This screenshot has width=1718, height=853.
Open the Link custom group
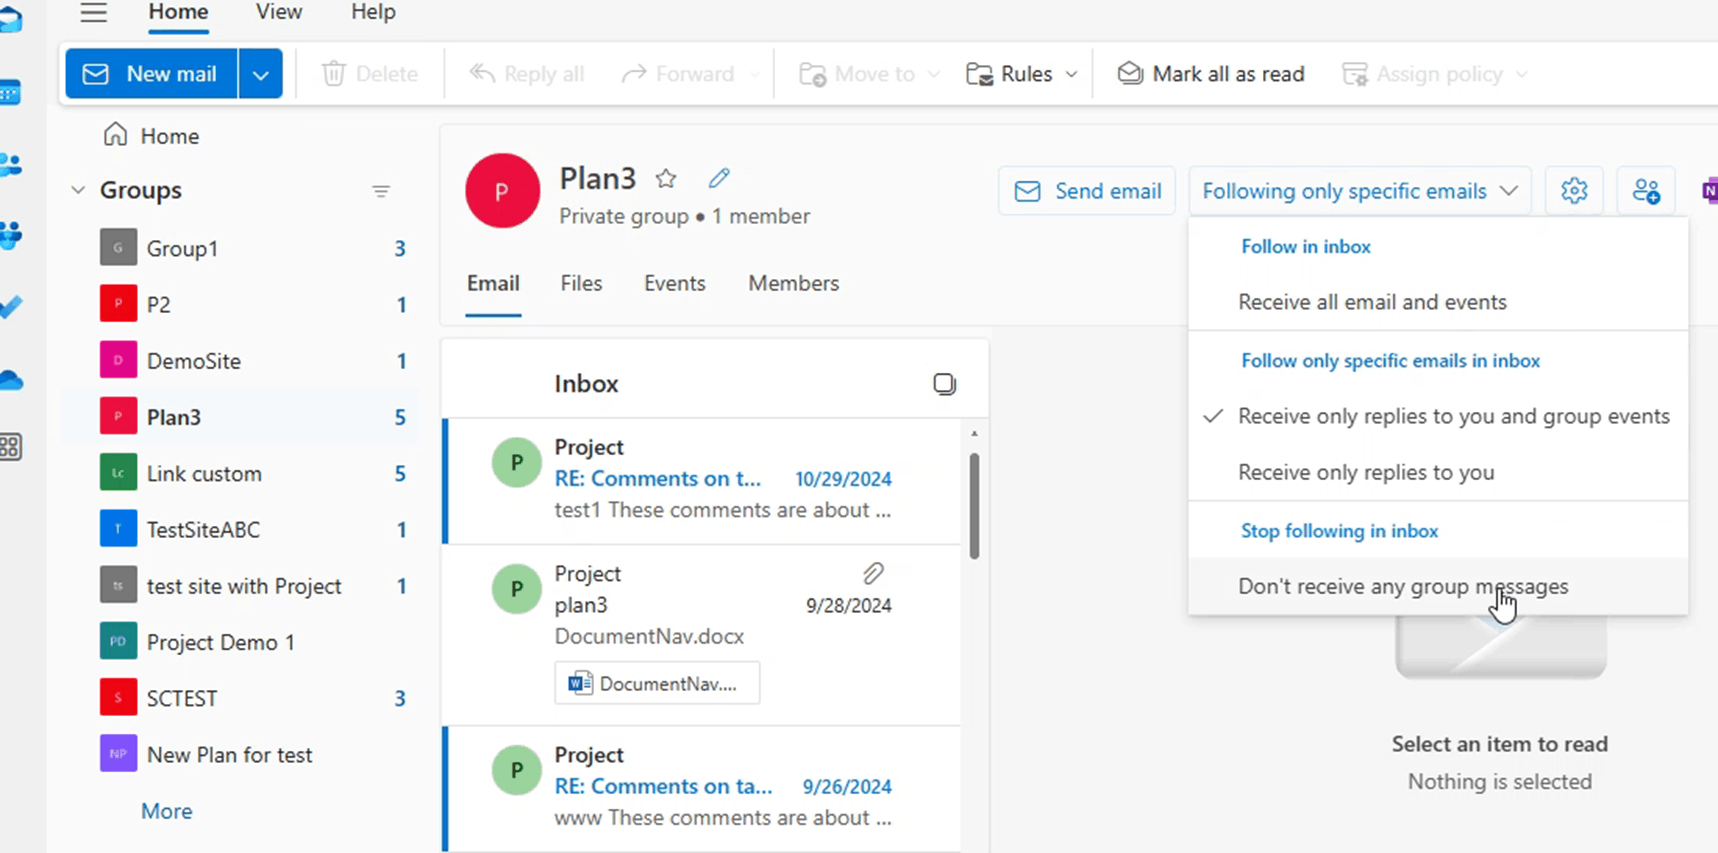coord(240,473)
